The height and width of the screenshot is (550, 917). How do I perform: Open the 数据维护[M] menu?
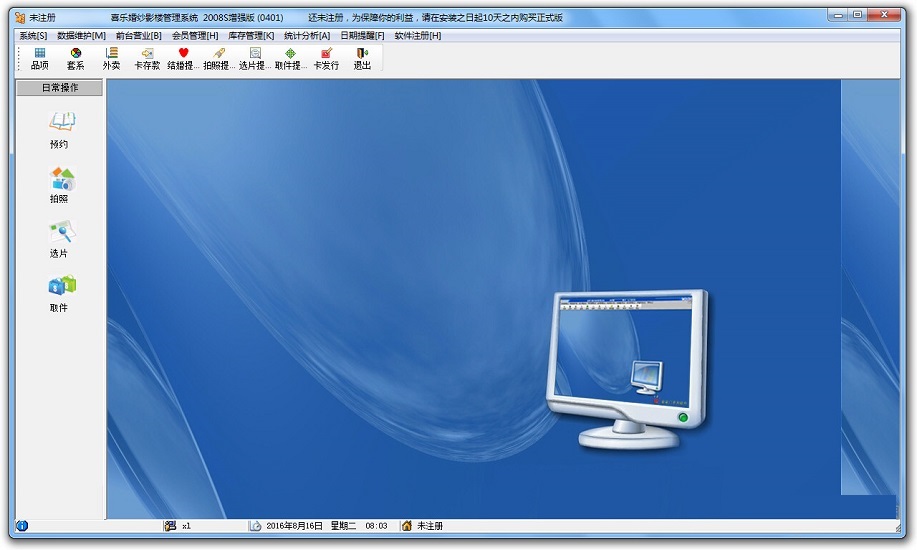coord(81,36)
